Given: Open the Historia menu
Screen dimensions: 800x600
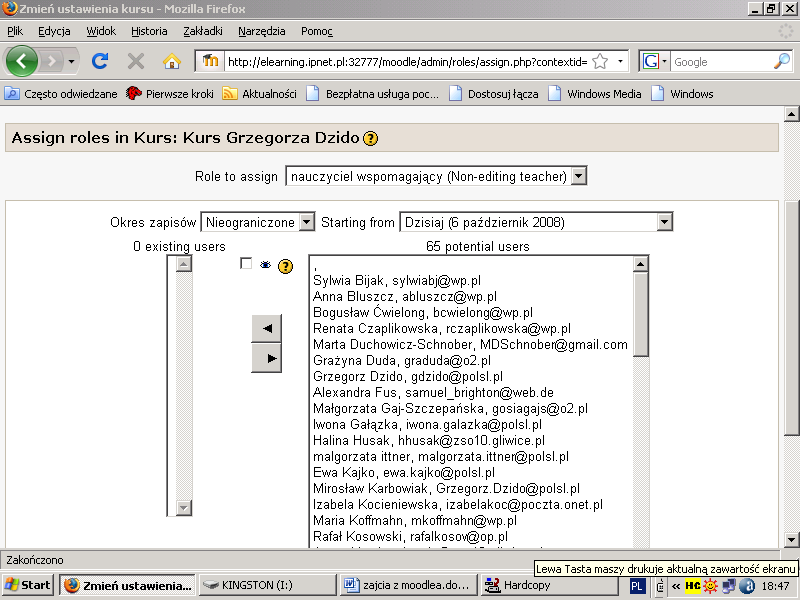Looking at the screenshot, I should (149, 31).
